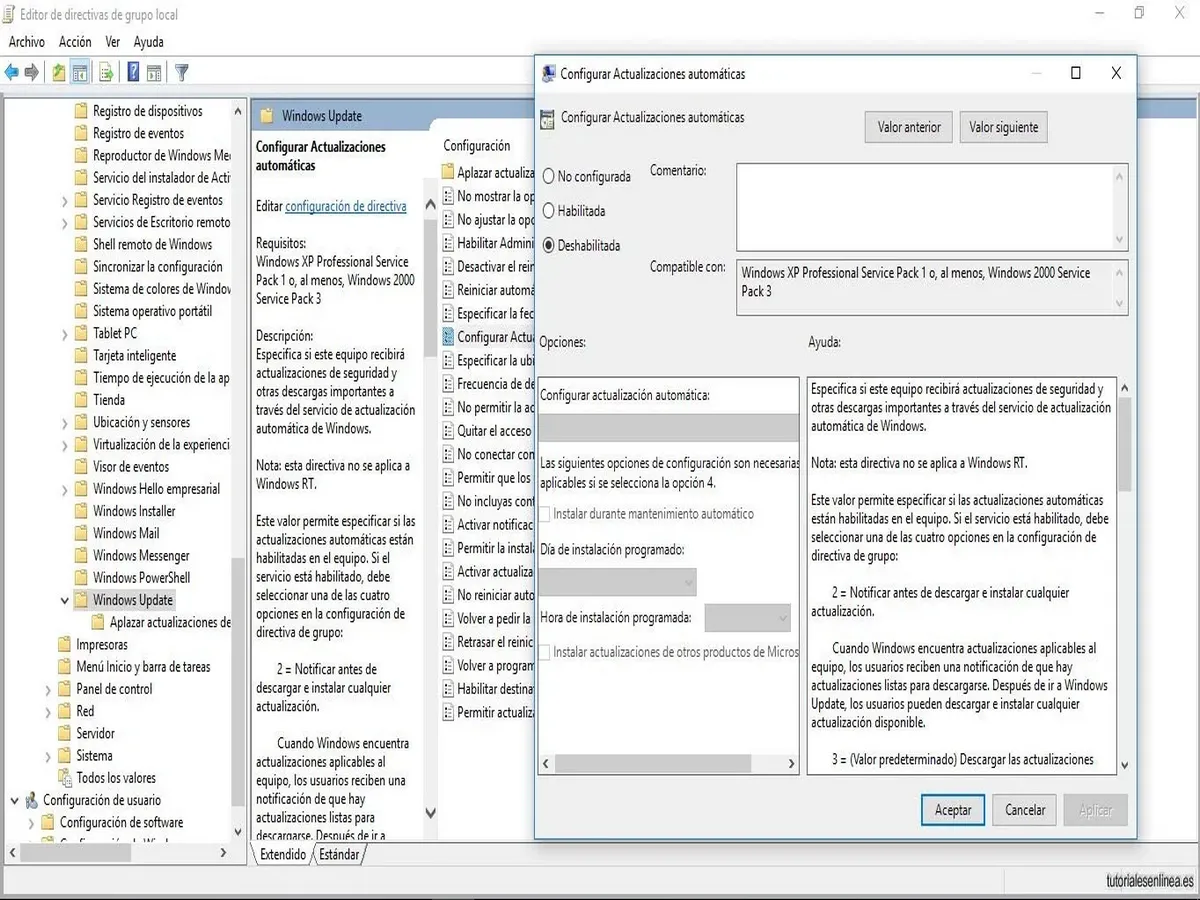Click the Configurar Actualizaciones policy icon in list
The height and width of the screenshot is (900, 1200).
[x=448, y=337]
